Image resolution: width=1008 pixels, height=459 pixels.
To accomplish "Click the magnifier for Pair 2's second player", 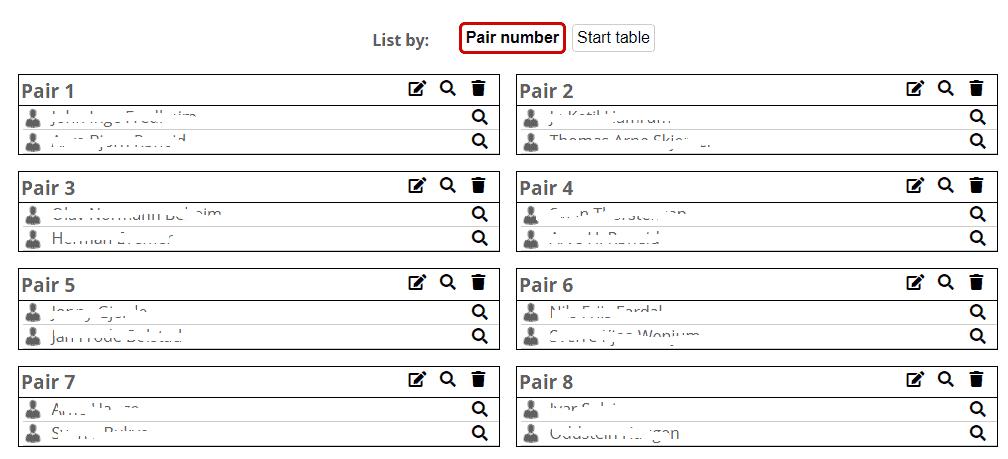I will coord(977,141).
